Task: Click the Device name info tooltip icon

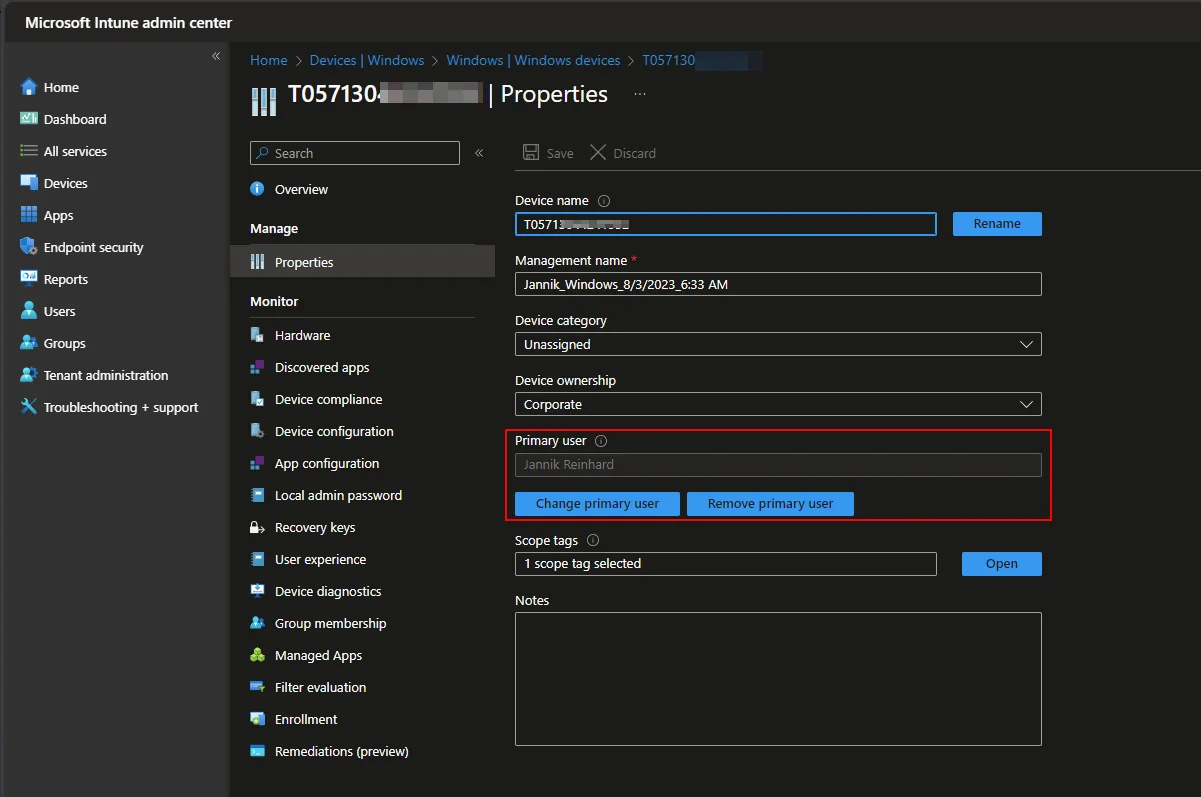Action: (x=603, y=201)
